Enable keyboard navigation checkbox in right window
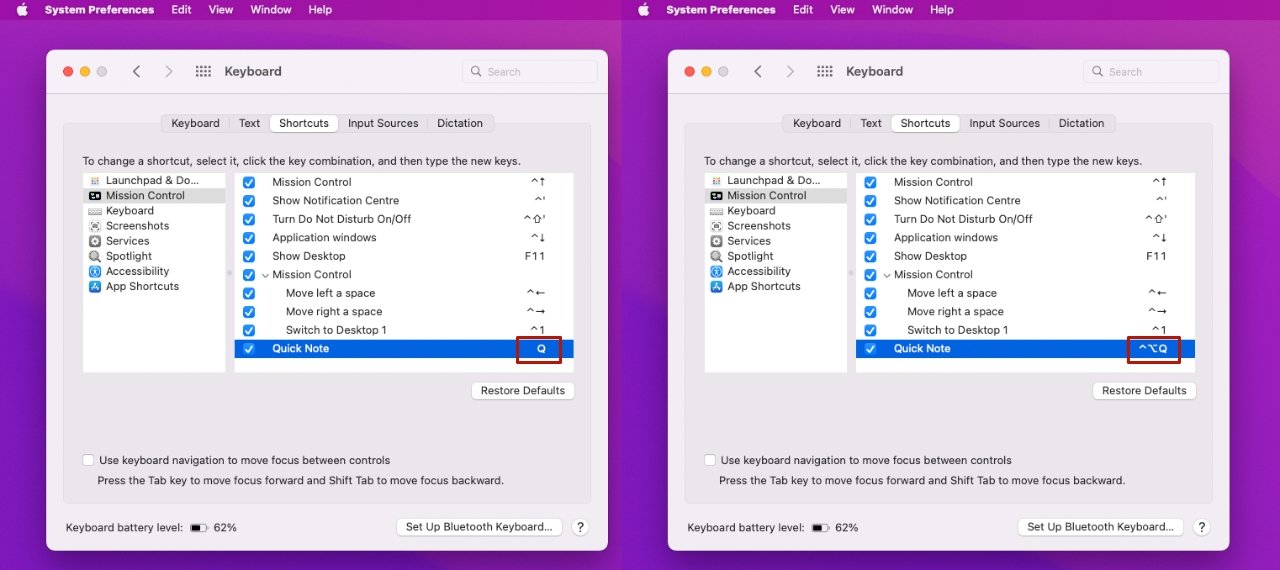 coord(710,460)
